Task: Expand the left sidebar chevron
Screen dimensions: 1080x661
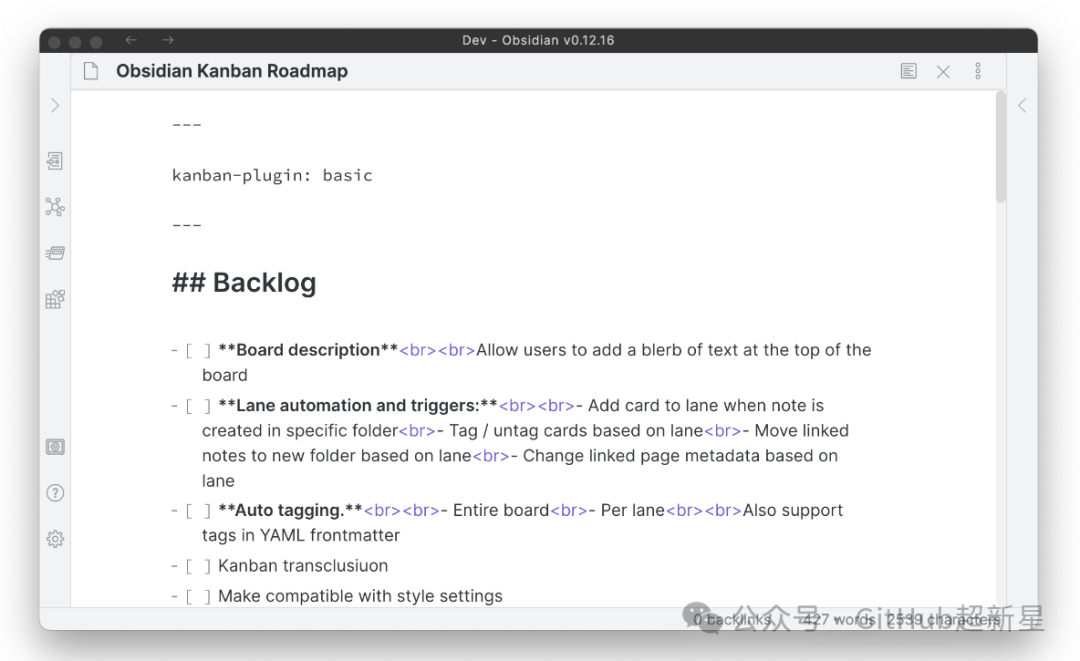Action: [55, 105]
